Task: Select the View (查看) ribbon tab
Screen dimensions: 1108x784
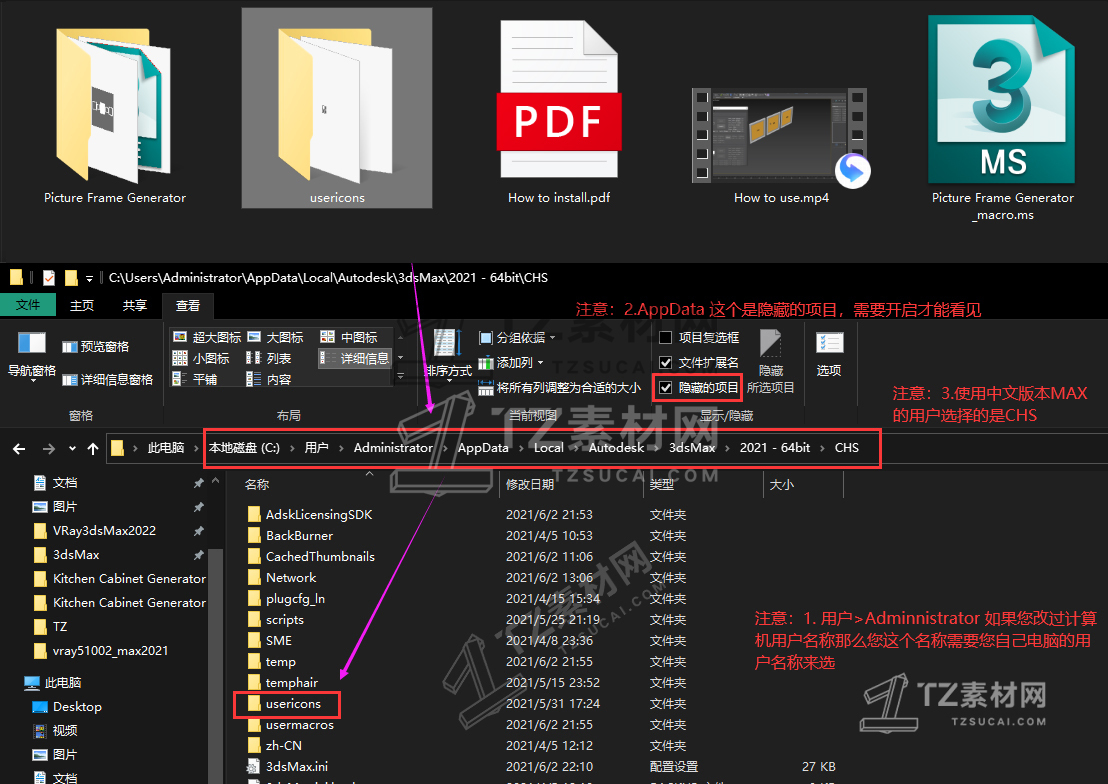Action: click(188, 305)
